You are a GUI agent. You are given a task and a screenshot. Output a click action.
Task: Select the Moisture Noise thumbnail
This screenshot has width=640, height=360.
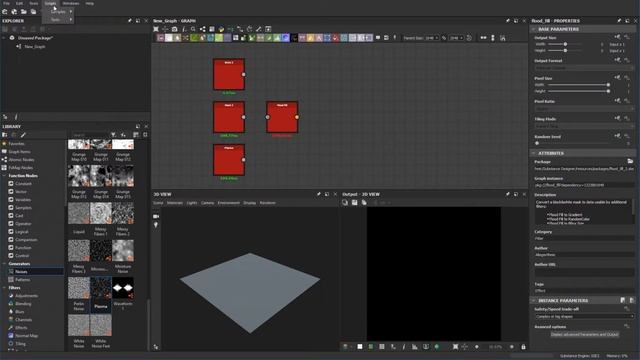pyautogui.click(x=123, y=251)
